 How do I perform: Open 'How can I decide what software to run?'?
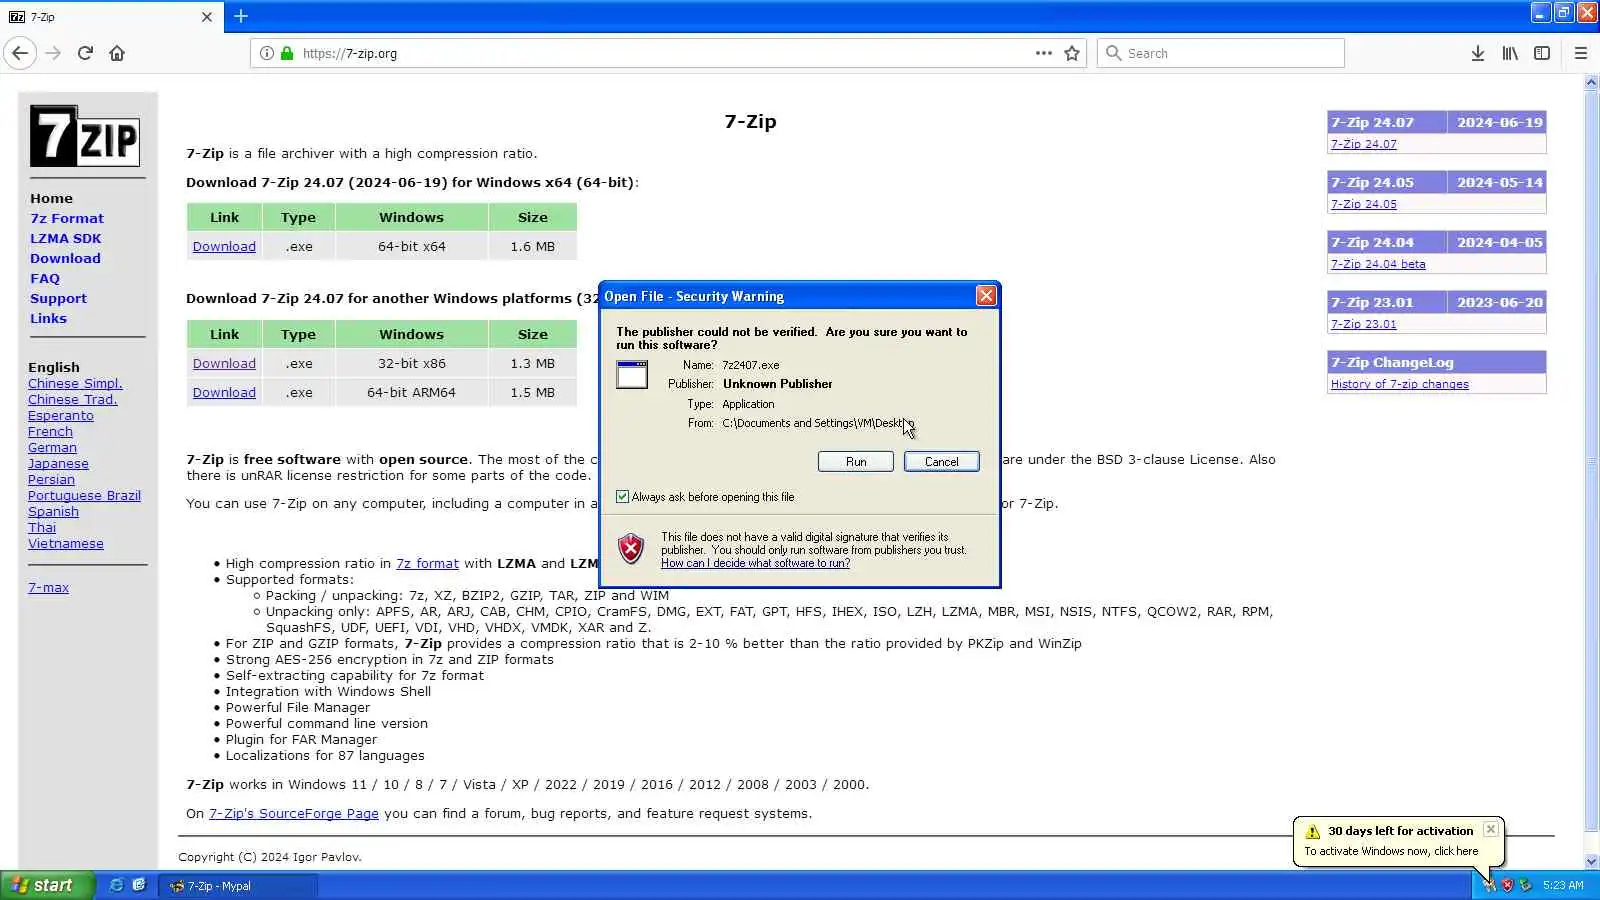pyautogui.click(x=755, y=563)
